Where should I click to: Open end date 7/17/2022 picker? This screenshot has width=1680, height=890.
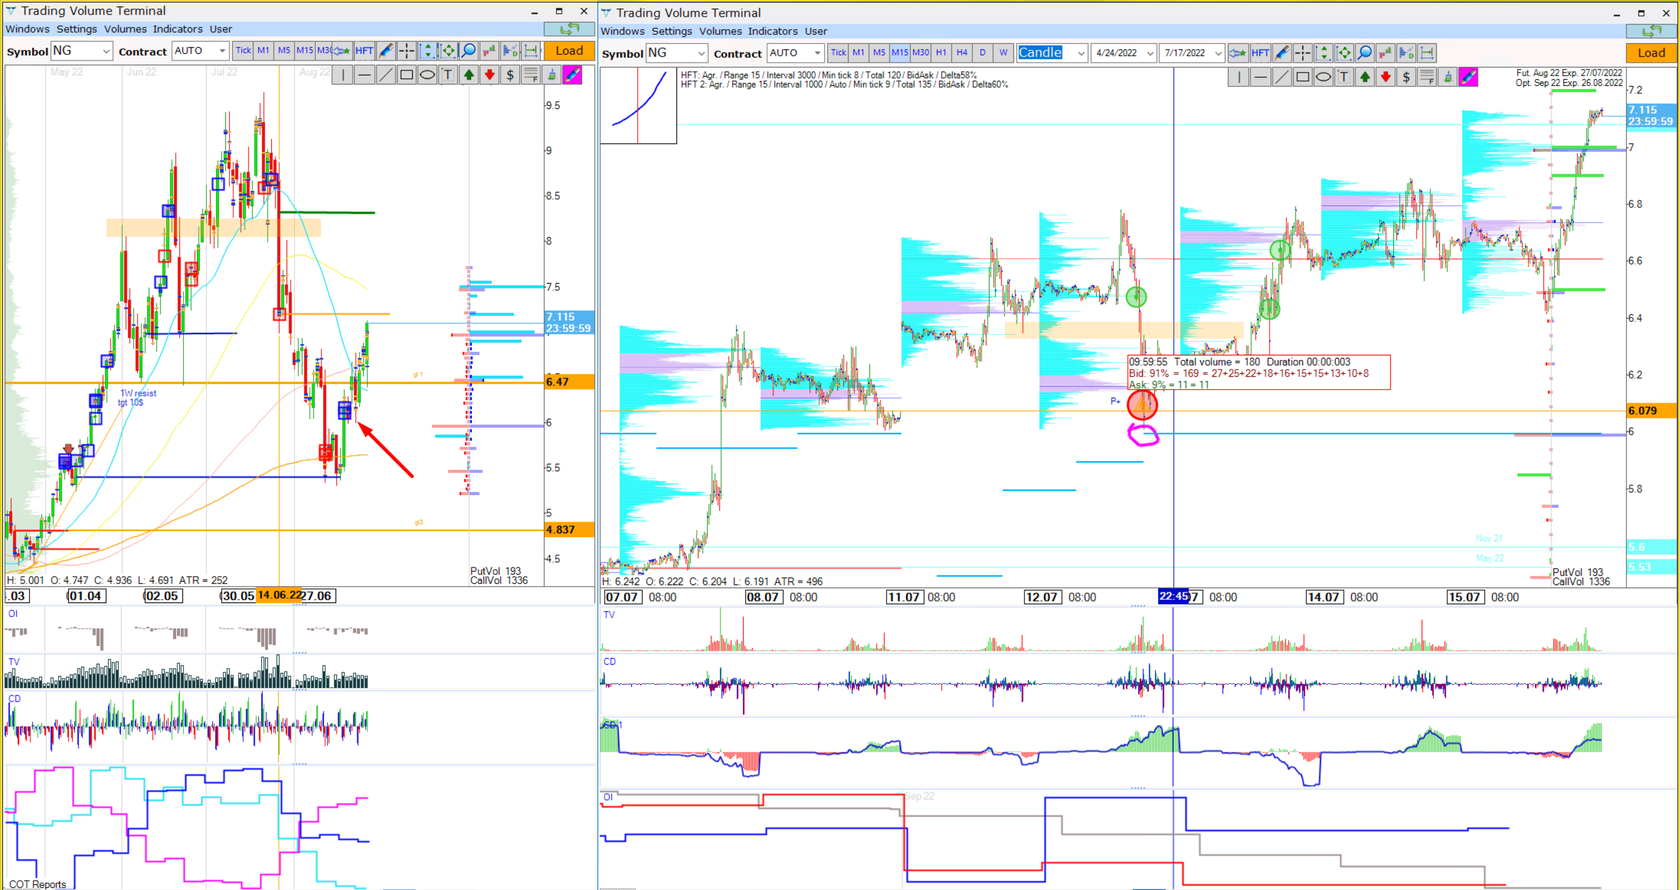click(x=1192, y=53)
